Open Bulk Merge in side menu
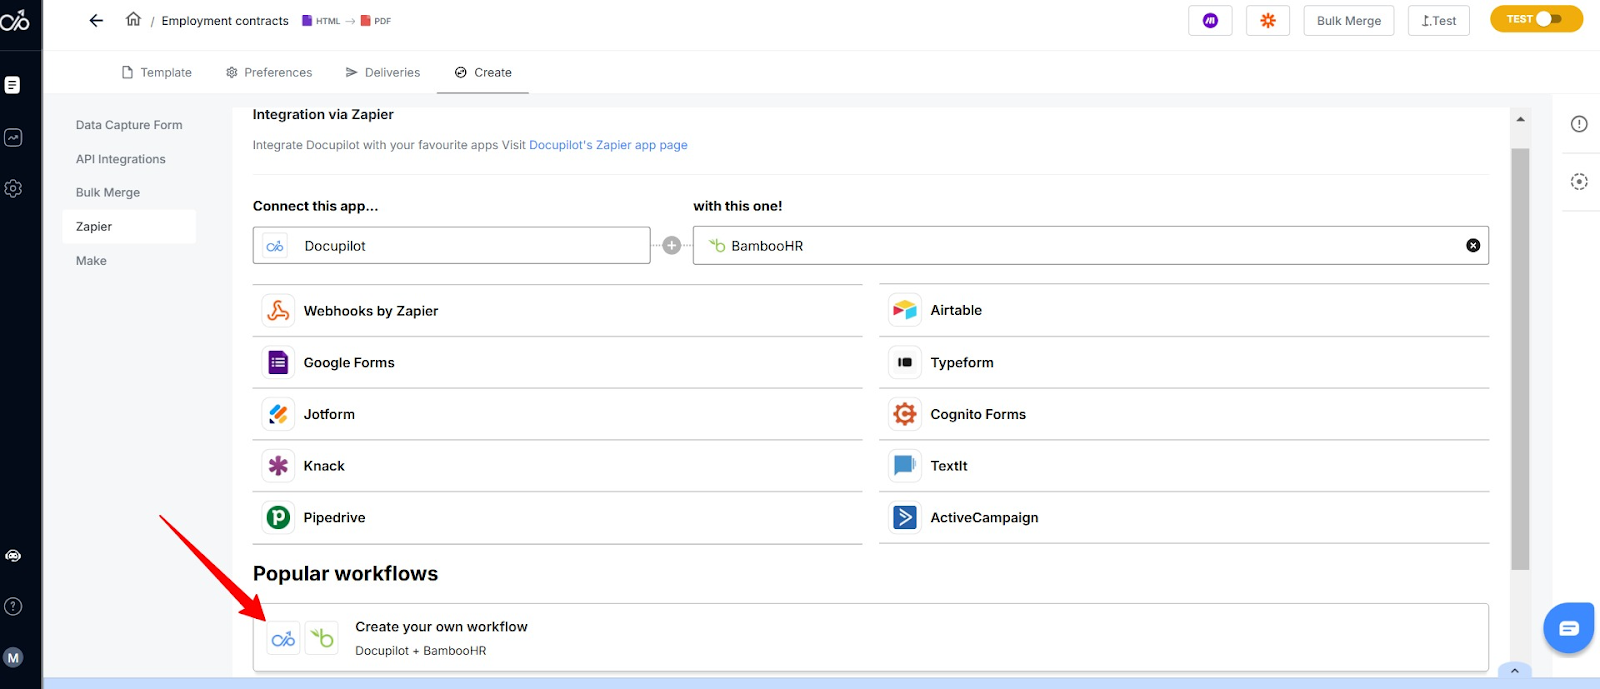 click(108, 192)
